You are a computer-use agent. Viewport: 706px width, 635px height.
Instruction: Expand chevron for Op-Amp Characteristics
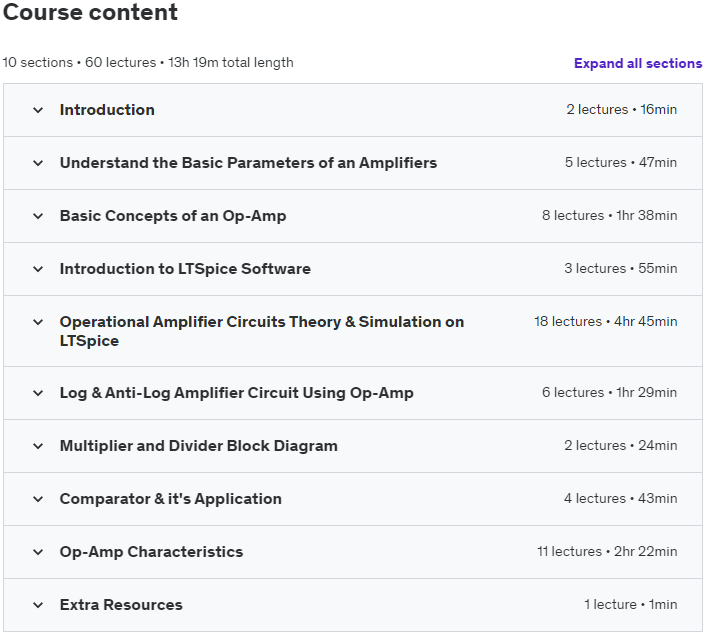tap(38, 552)
